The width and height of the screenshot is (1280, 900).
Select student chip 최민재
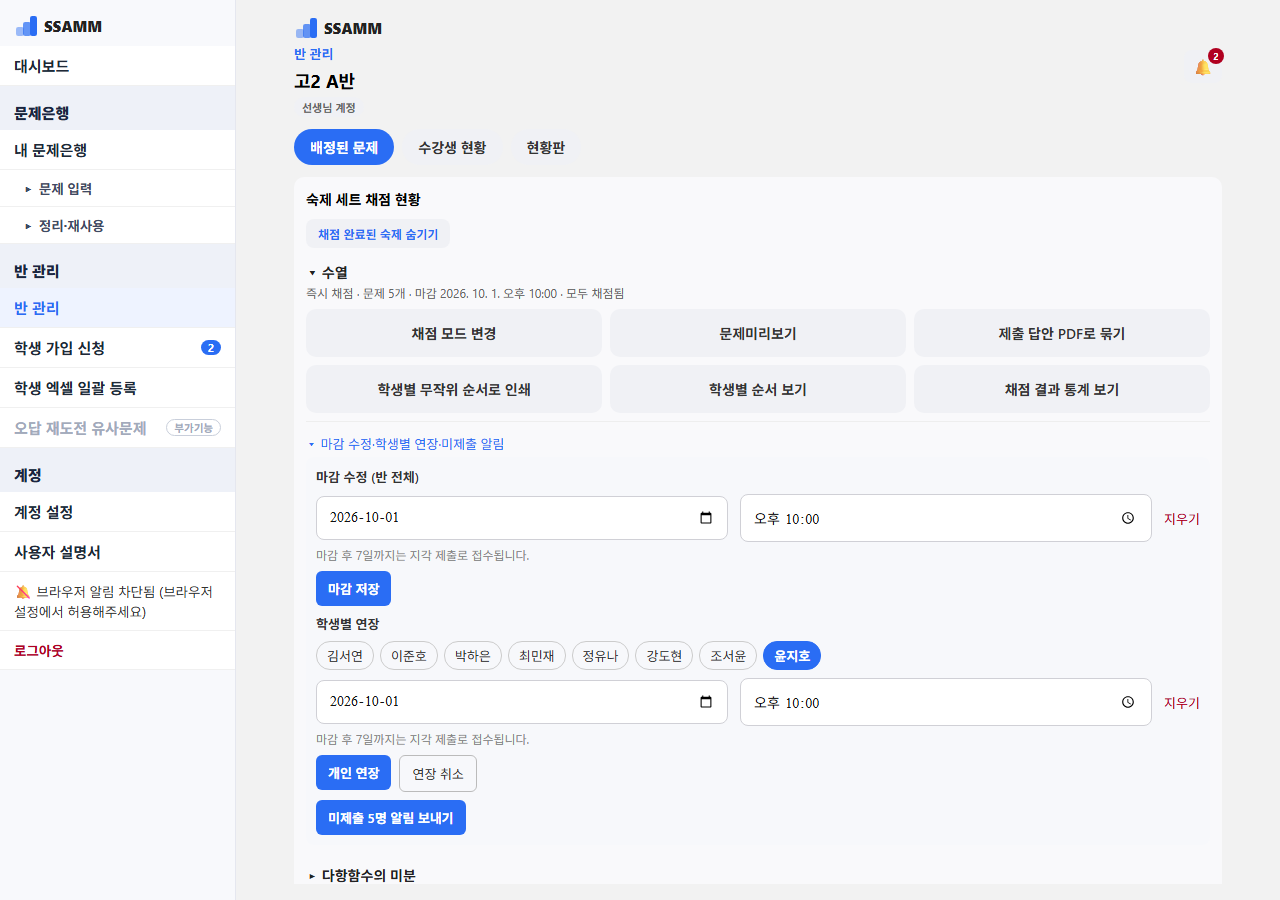click(x=537, y=656)
